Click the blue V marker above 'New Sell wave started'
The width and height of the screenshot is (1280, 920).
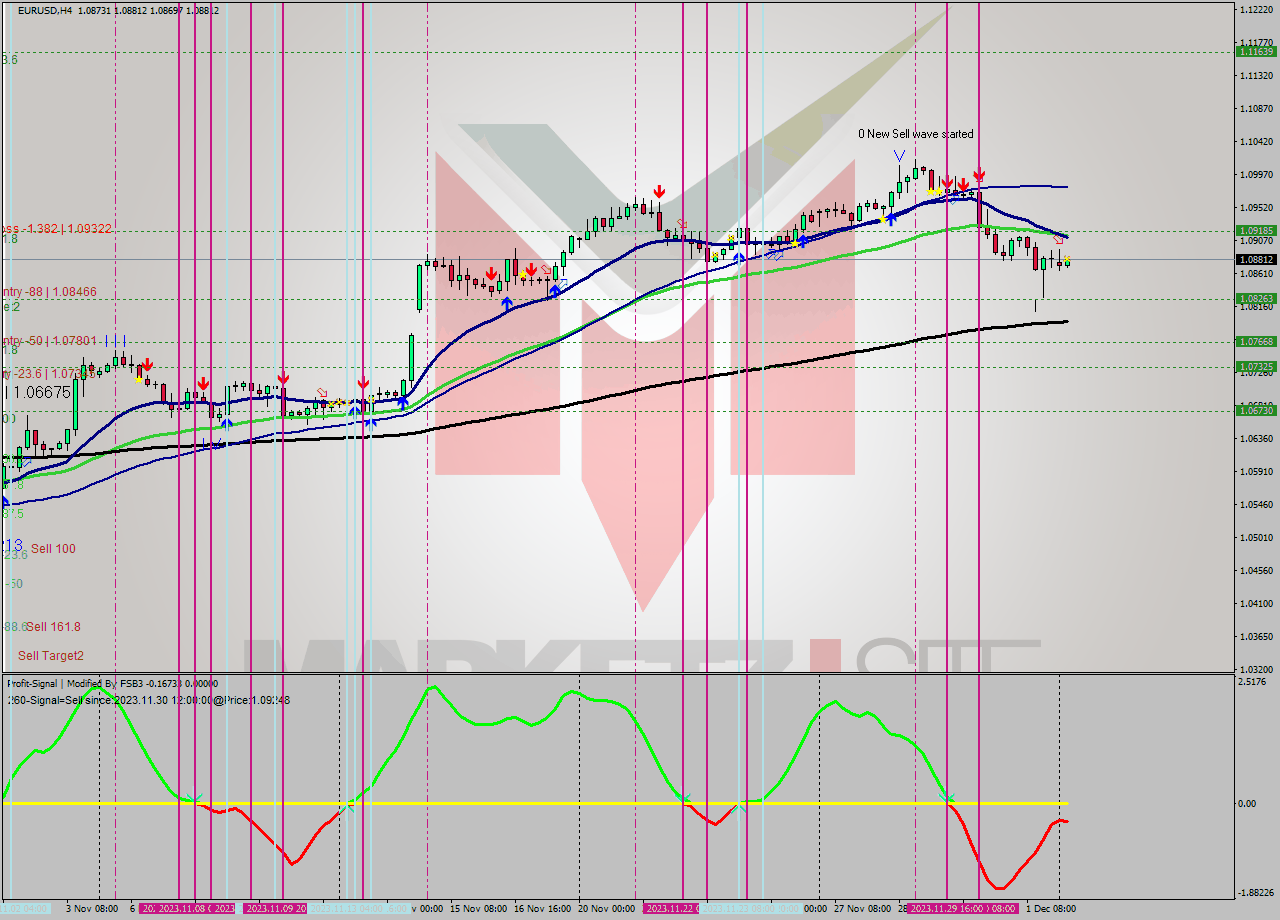899,155
